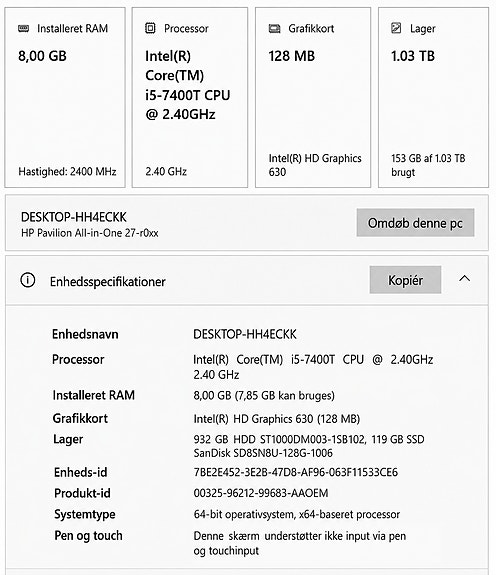Click the Enhedsspecifikationer info circle icon

tap(27, 280)
